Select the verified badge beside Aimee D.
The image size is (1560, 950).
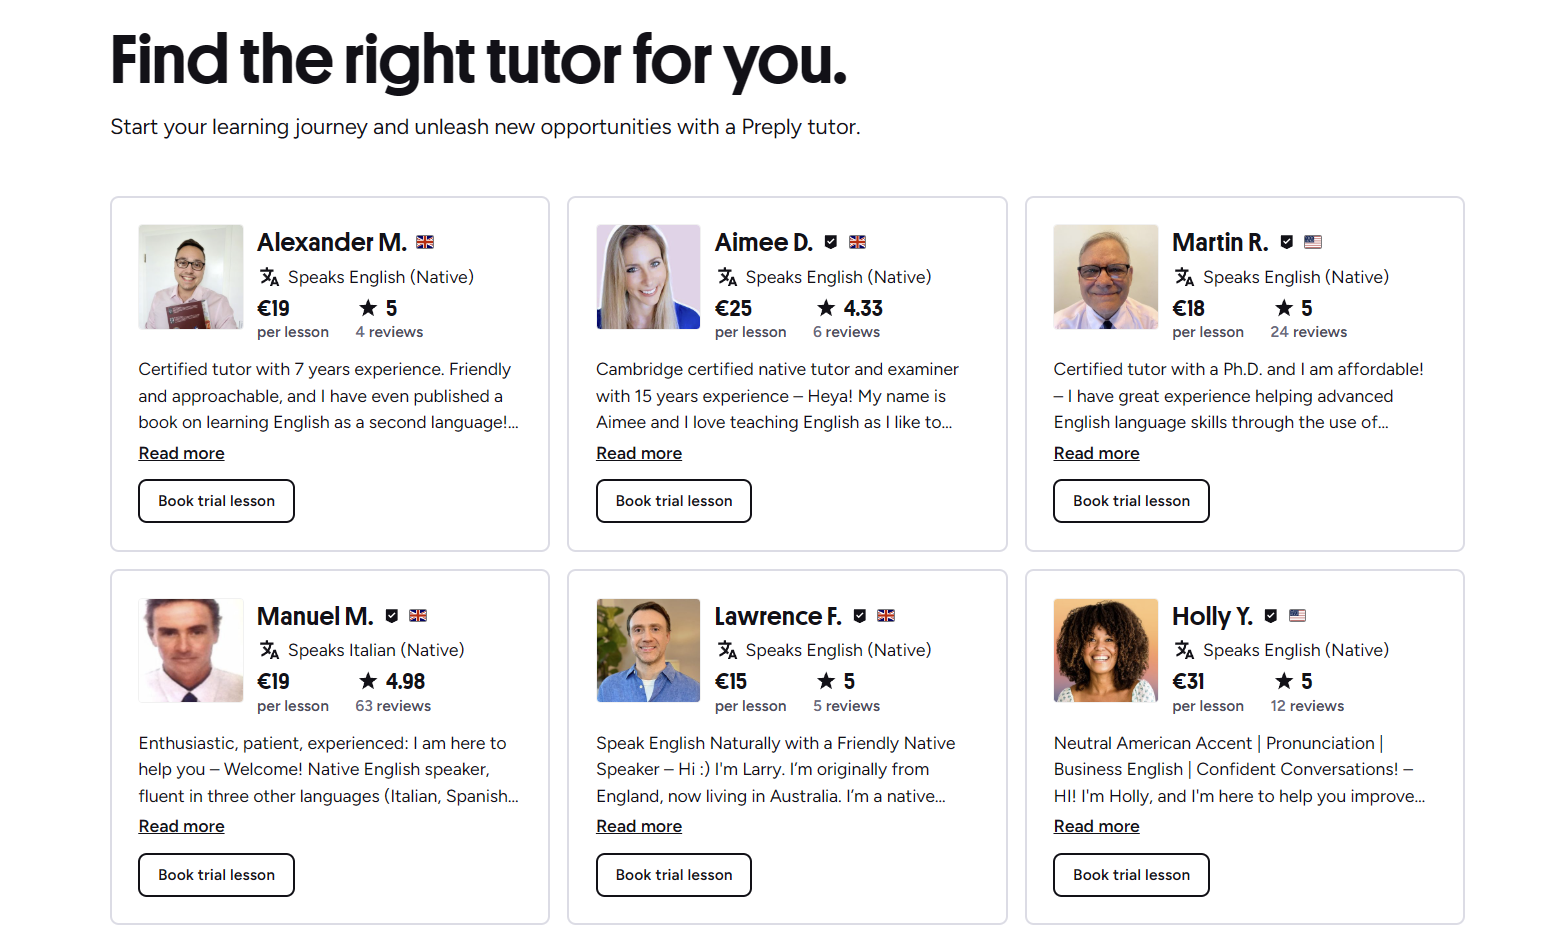coord(830,241)
